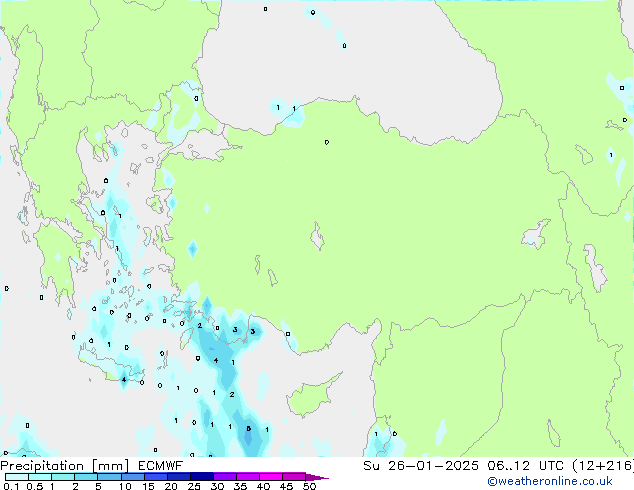Screen dimensions: 634x490
Task: Pick the legend swatch between 0.1 and 0.5
Action: point(17,477)
